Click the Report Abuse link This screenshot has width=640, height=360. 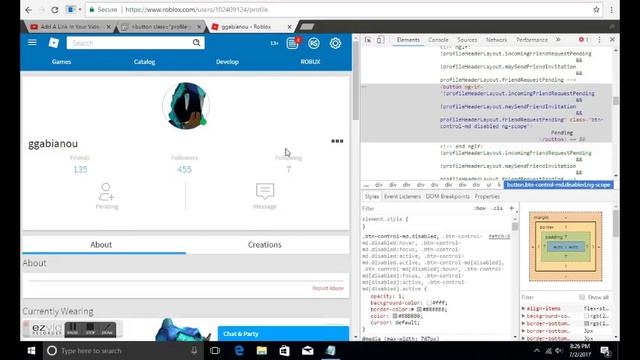[328, 288]
